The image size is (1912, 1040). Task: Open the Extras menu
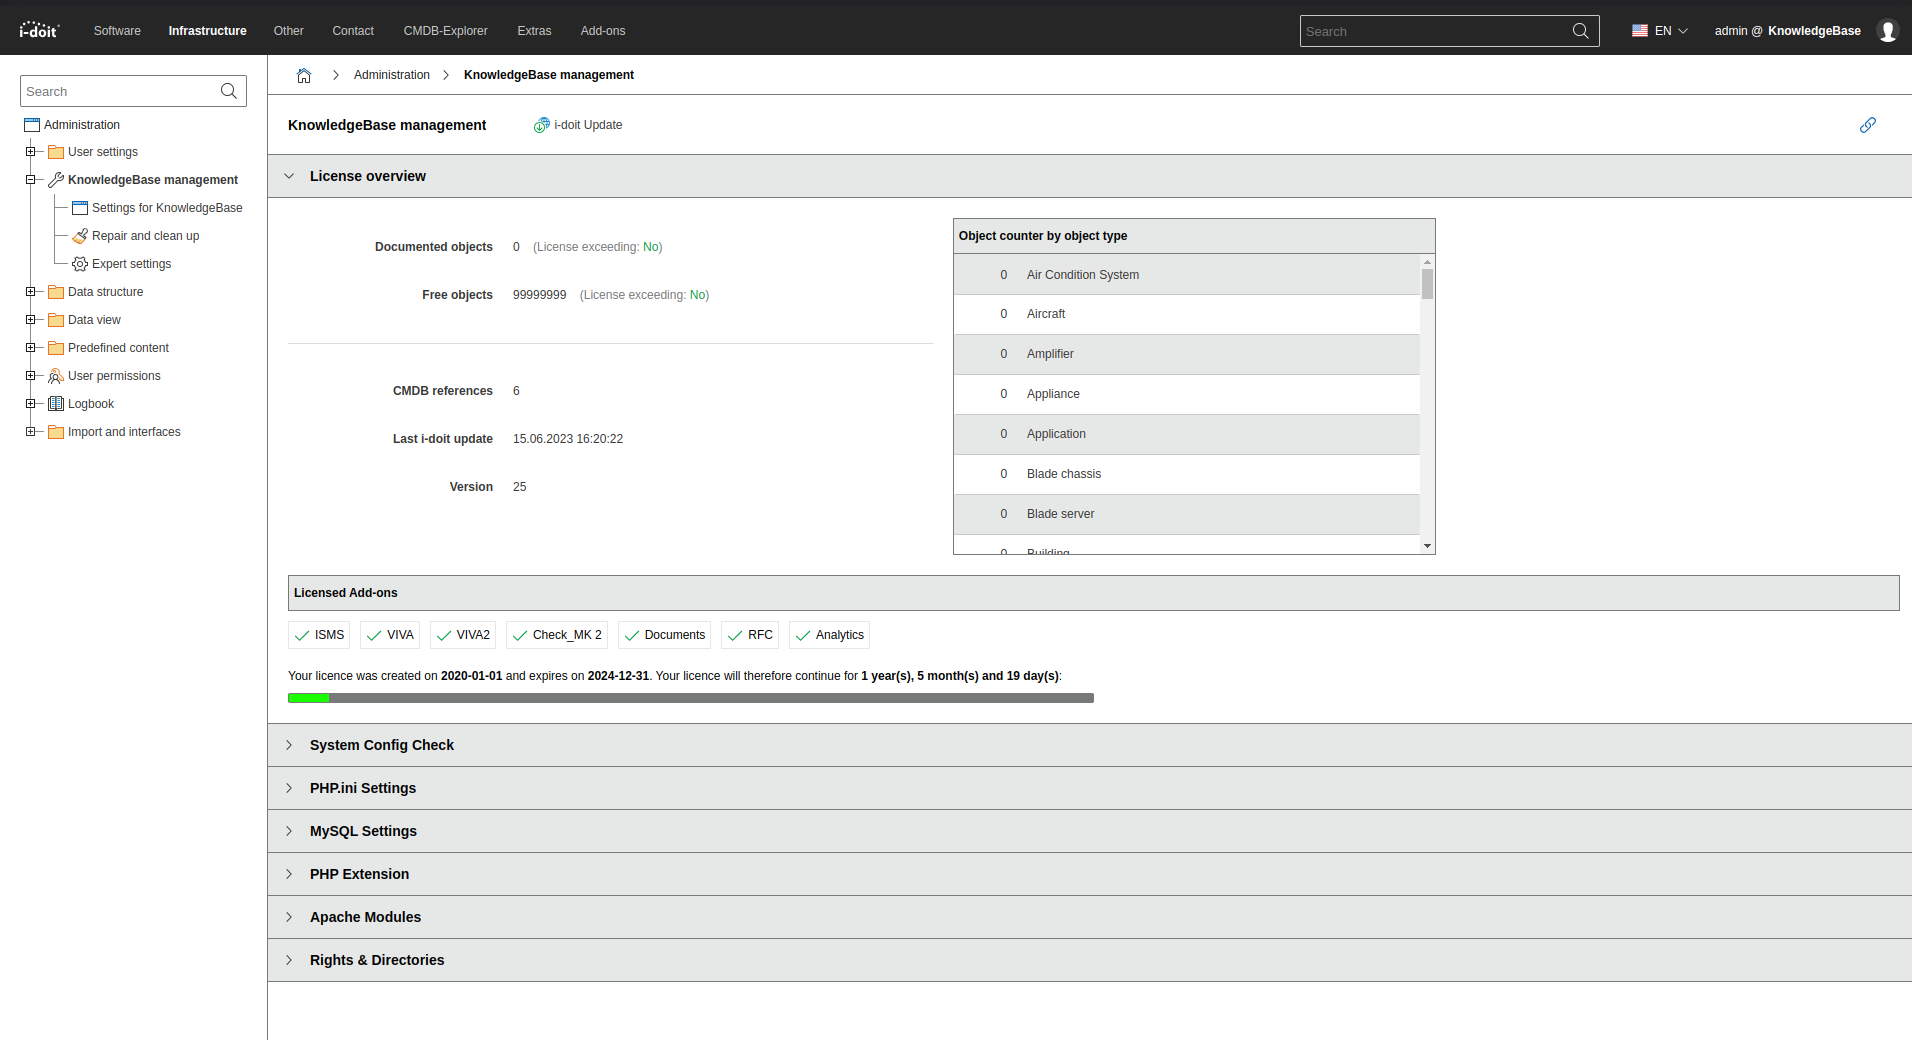tap(534, 31)
